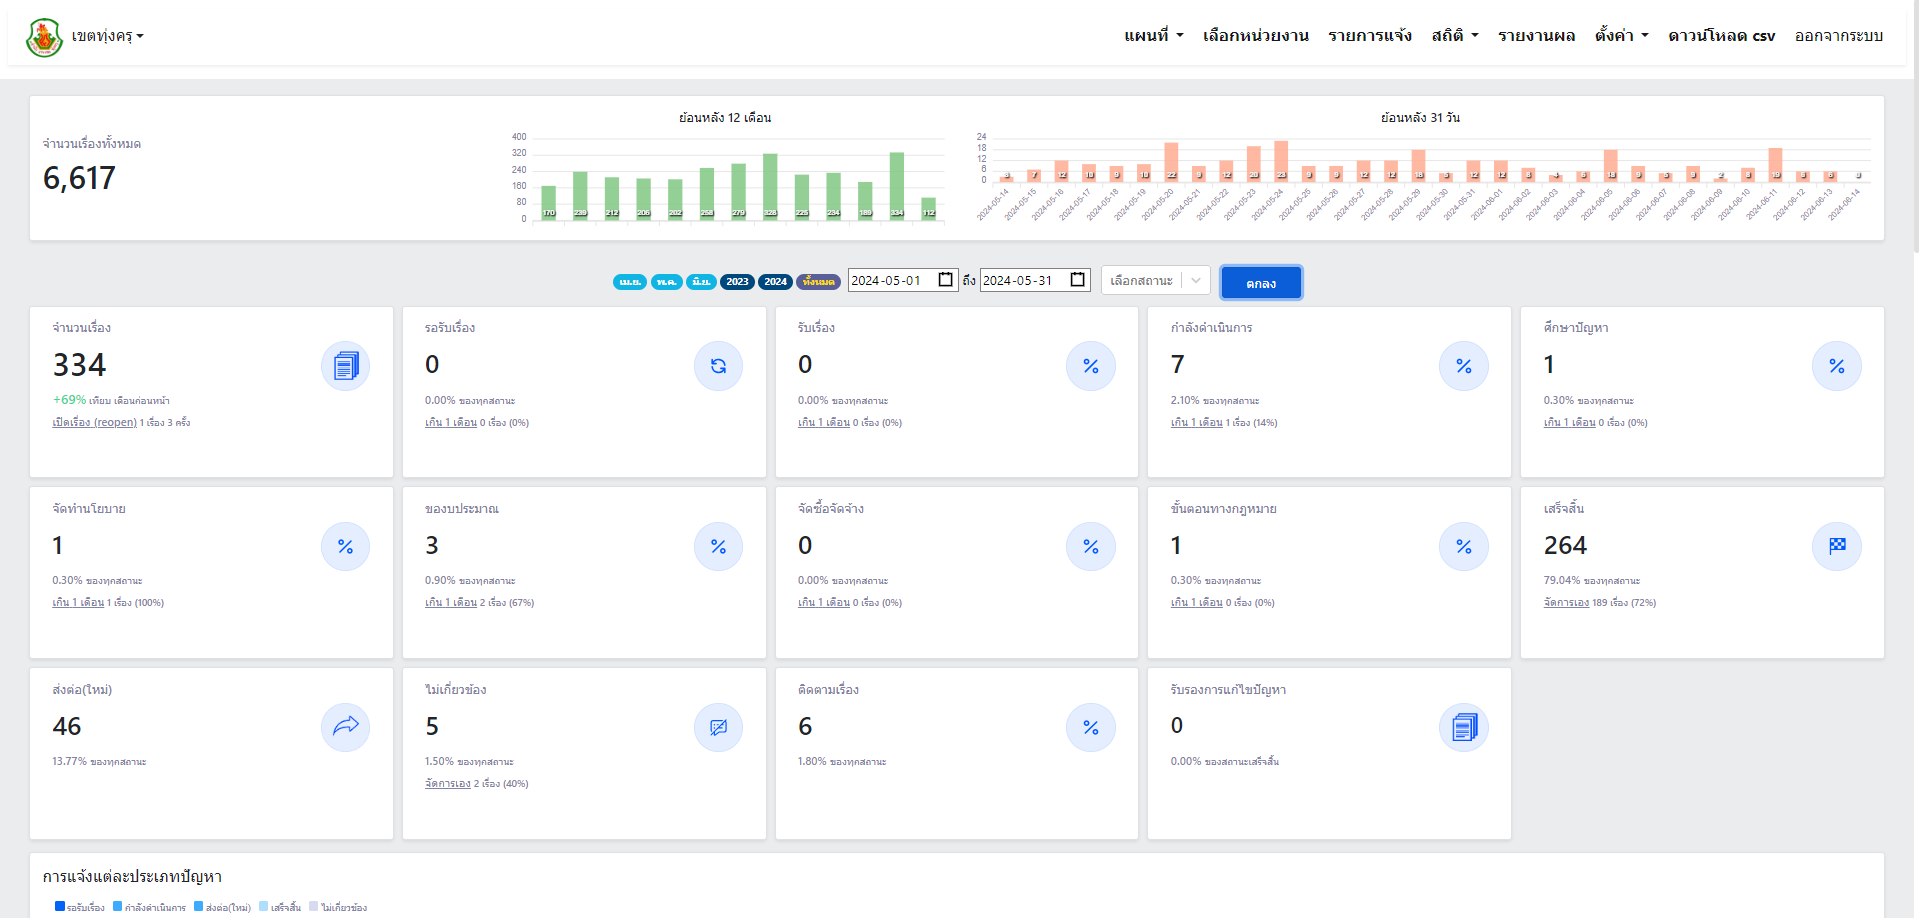Select the มิ.ย. month filter pill

point(701,282)
